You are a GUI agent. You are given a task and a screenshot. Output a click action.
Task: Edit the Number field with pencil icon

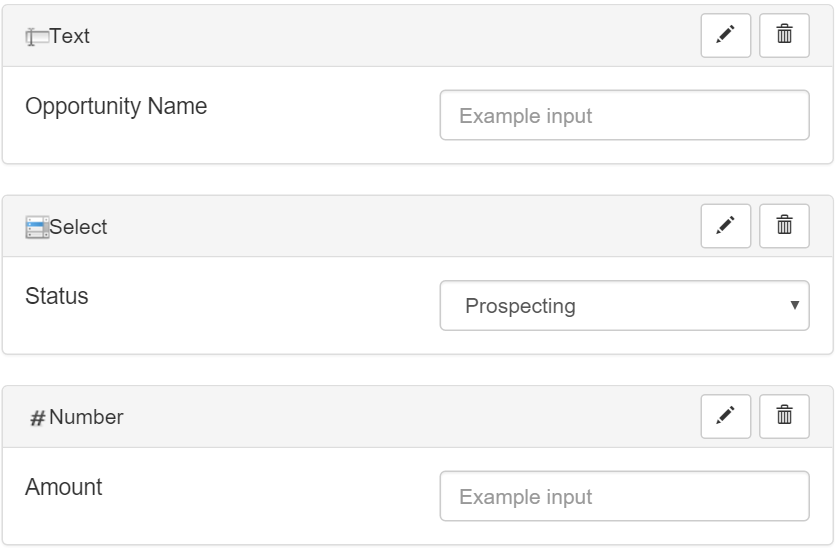(x=725, y=416)
